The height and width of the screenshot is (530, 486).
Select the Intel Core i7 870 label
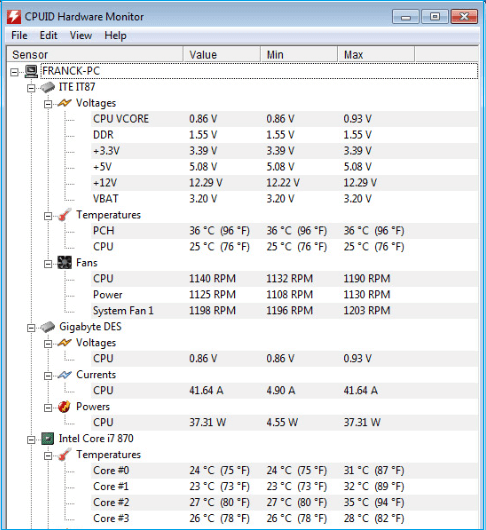96,438
